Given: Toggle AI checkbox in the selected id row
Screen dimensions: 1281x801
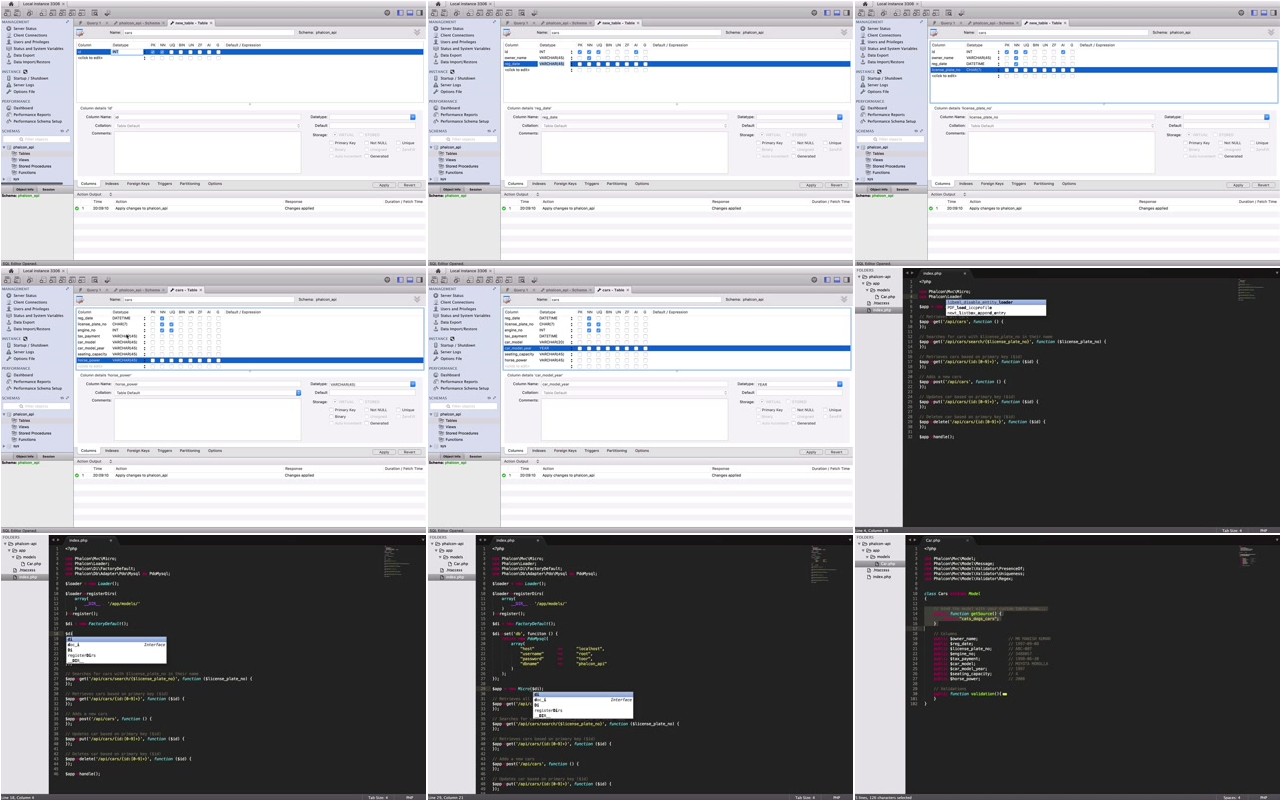Looking at the screenshot, I should tap(209, 52).
